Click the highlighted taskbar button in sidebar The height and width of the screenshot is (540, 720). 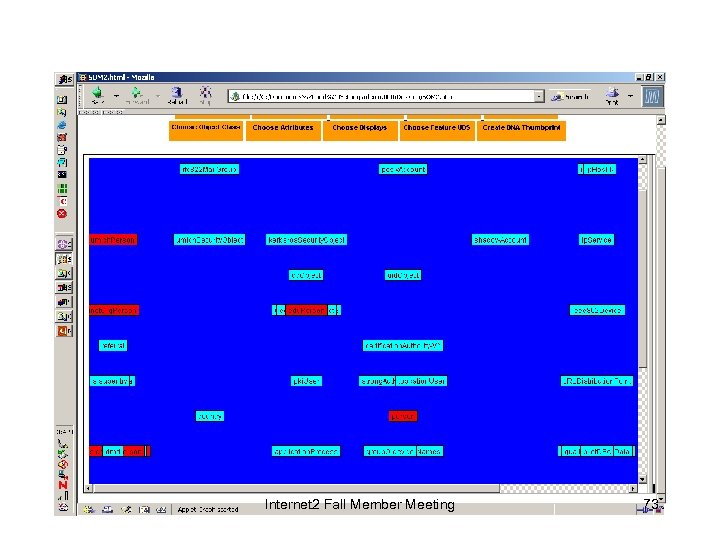64,259
